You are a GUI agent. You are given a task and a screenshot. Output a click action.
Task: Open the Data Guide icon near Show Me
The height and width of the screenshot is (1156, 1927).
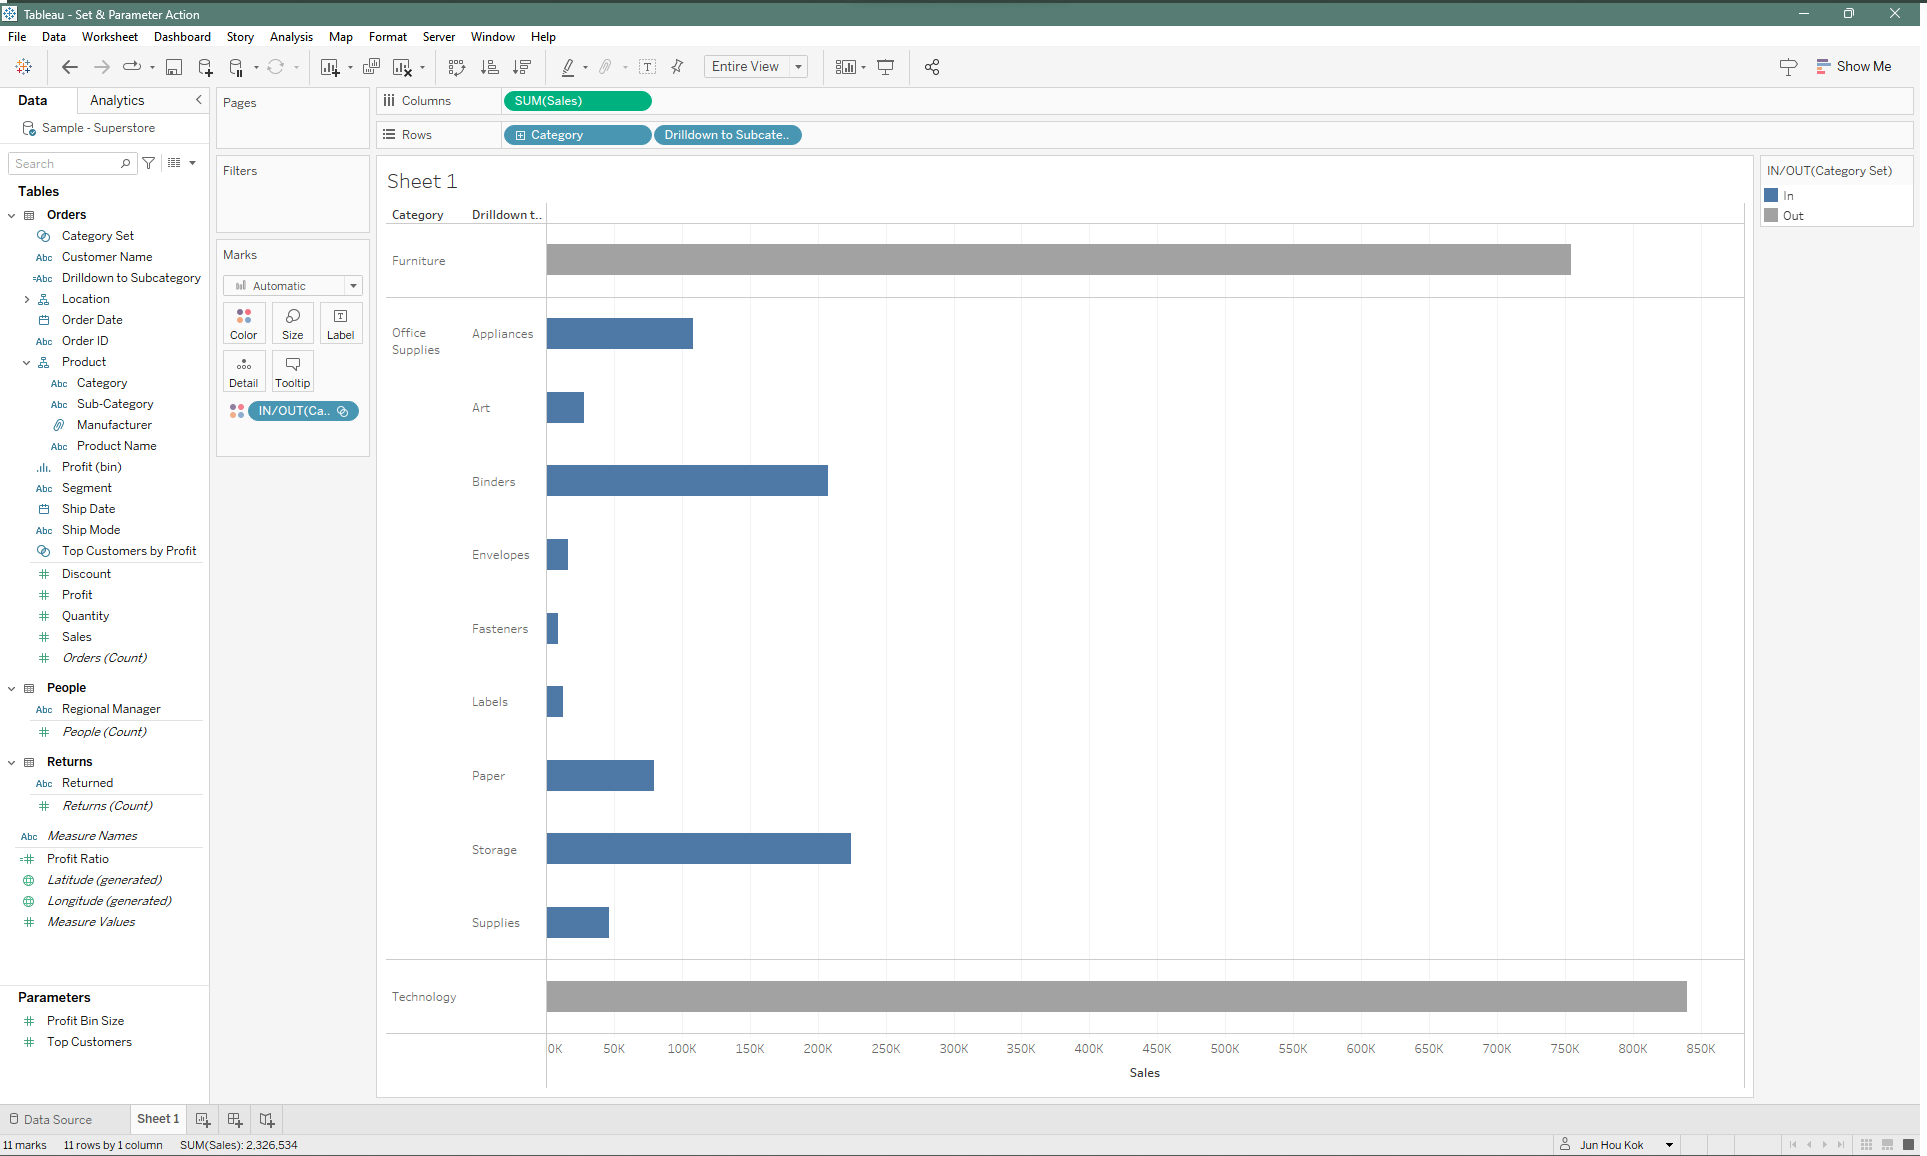pyautogui.click(x=1789, y=67)
